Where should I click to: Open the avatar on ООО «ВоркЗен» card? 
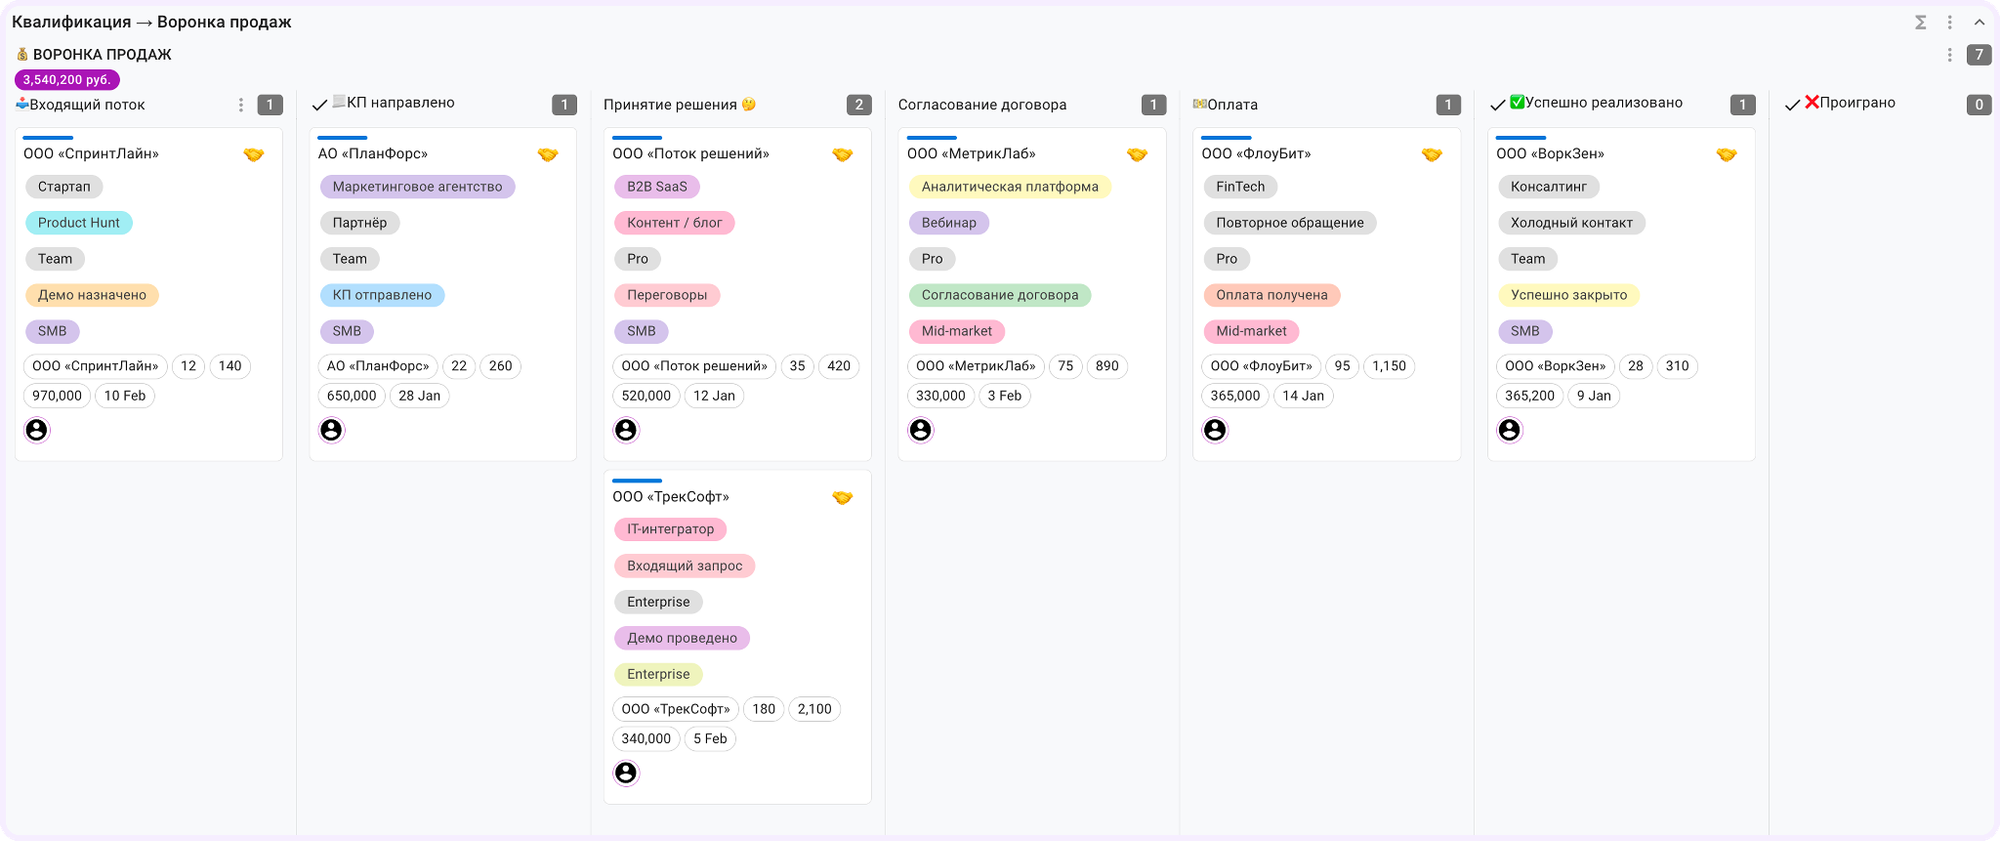coord(1510,429)
